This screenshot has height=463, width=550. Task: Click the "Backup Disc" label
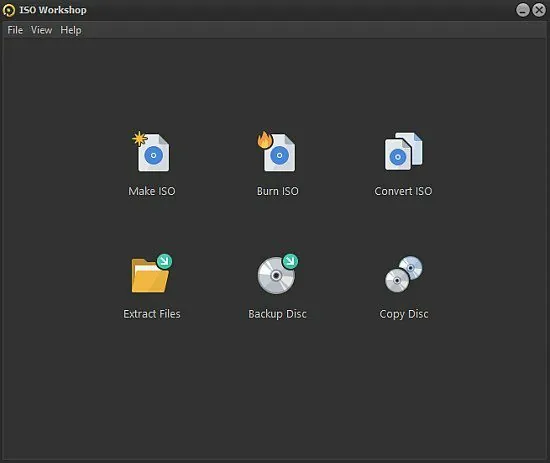click(x=277, y=314)
